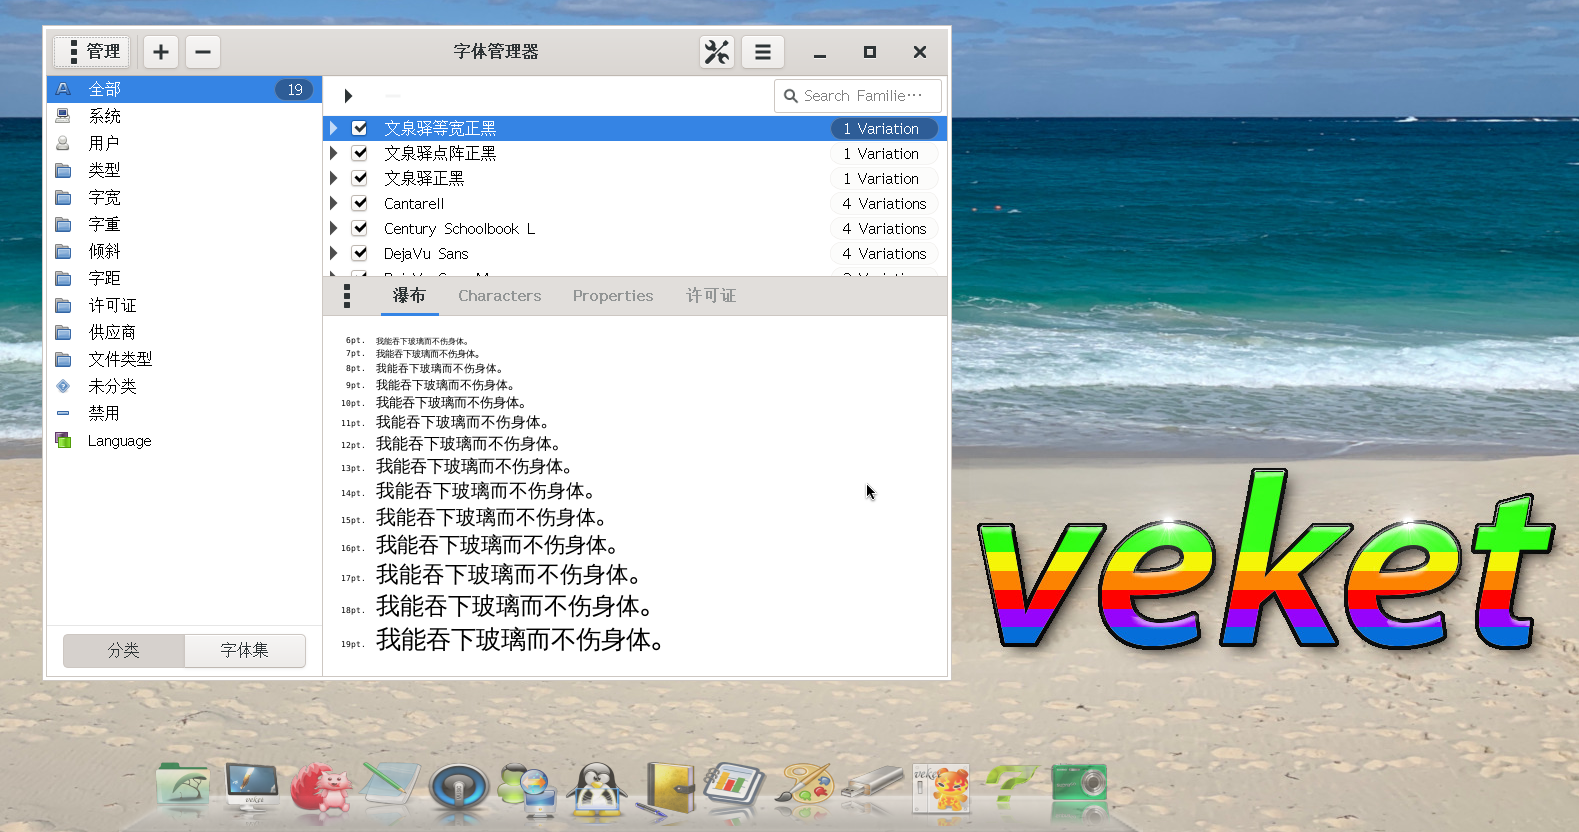Click the preview pane three-dots menu
This screenshot has width=1579, height=832.
(347, 296)
